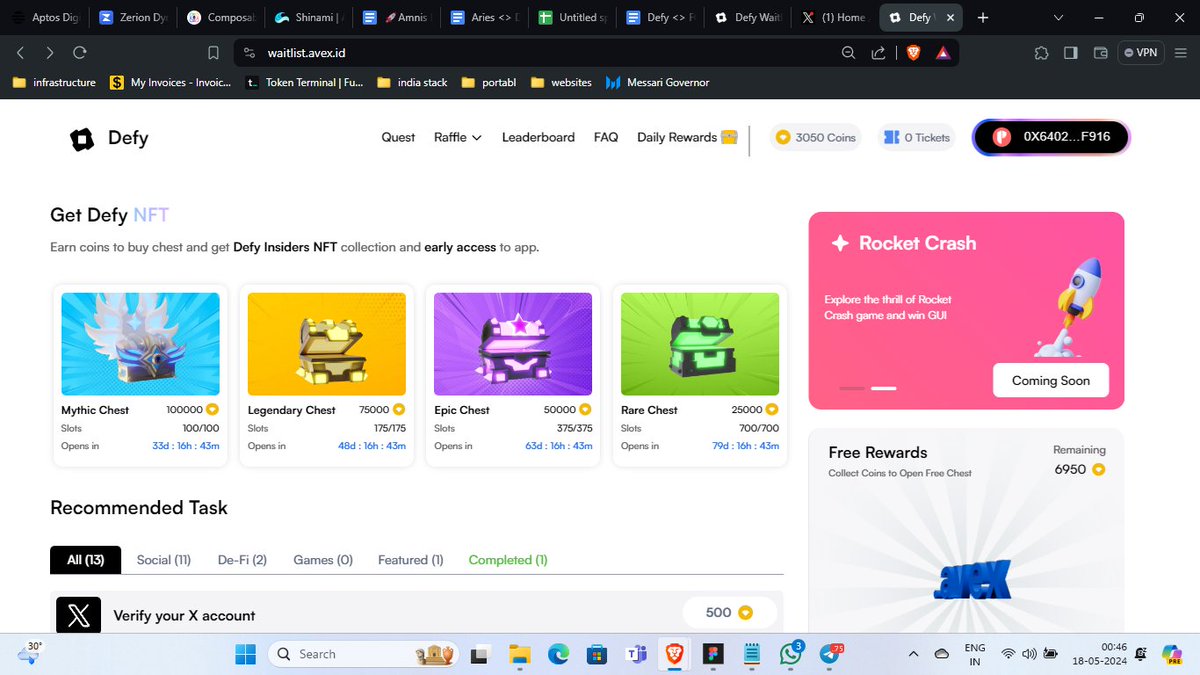Viewport: 1200px width, 675px height.
Task: Open the FAQ page
Action: point(606,138)
